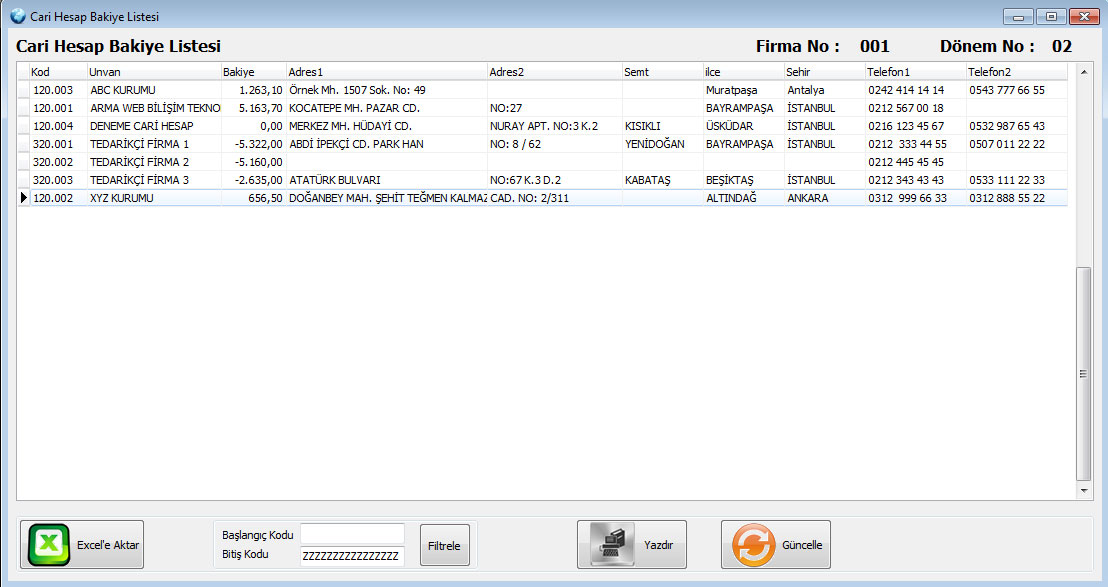The width and height of the screenshot is (1108, 587).
Task: Click ilce cell ÜSKÜDAR
Action: point(743,126)
